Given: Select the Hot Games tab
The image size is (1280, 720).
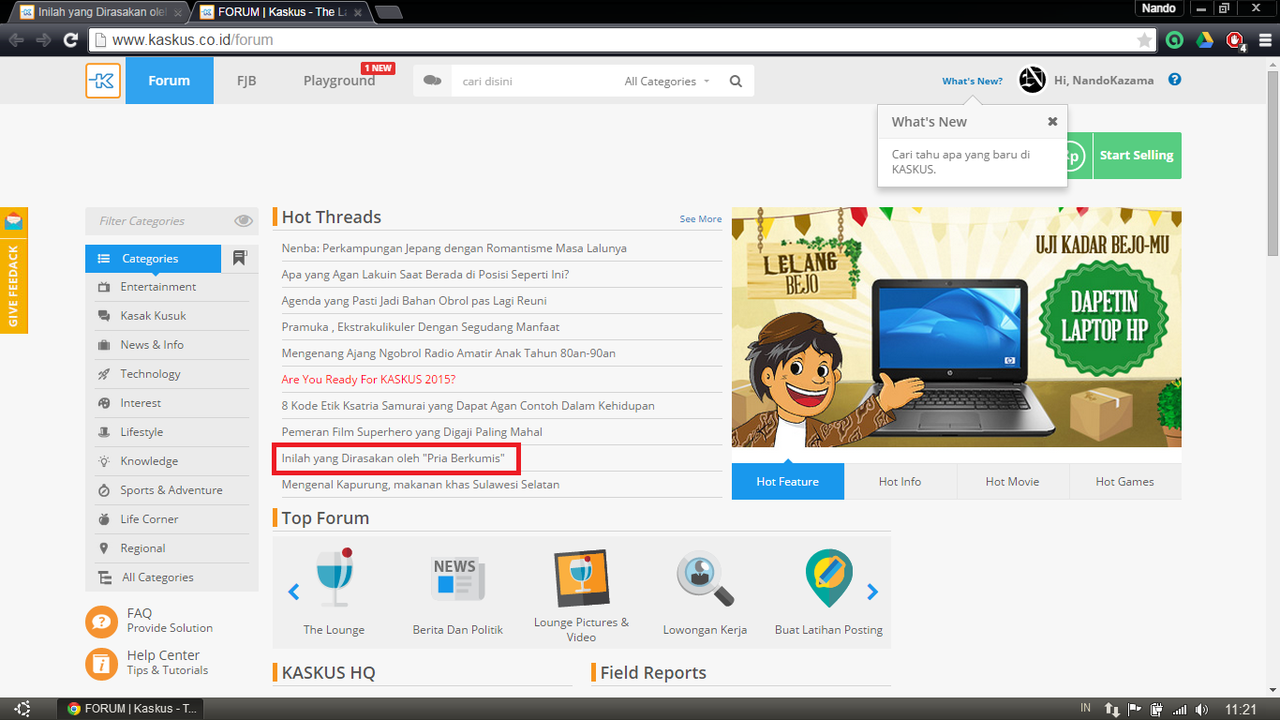Looking at the screenshot, I should click(1125, 482).
